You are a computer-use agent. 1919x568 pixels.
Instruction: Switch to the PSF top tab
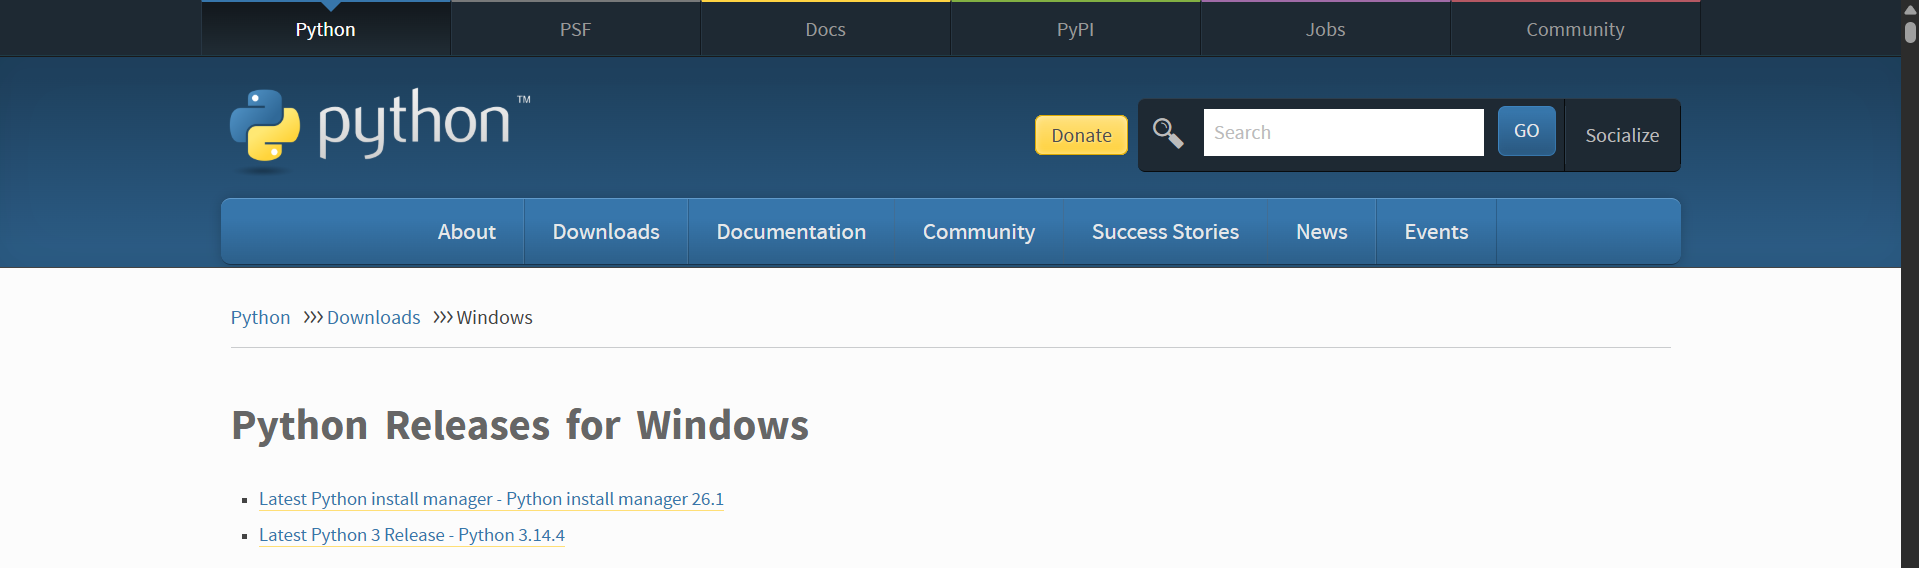pyautogui.click(x=576, y=29)
